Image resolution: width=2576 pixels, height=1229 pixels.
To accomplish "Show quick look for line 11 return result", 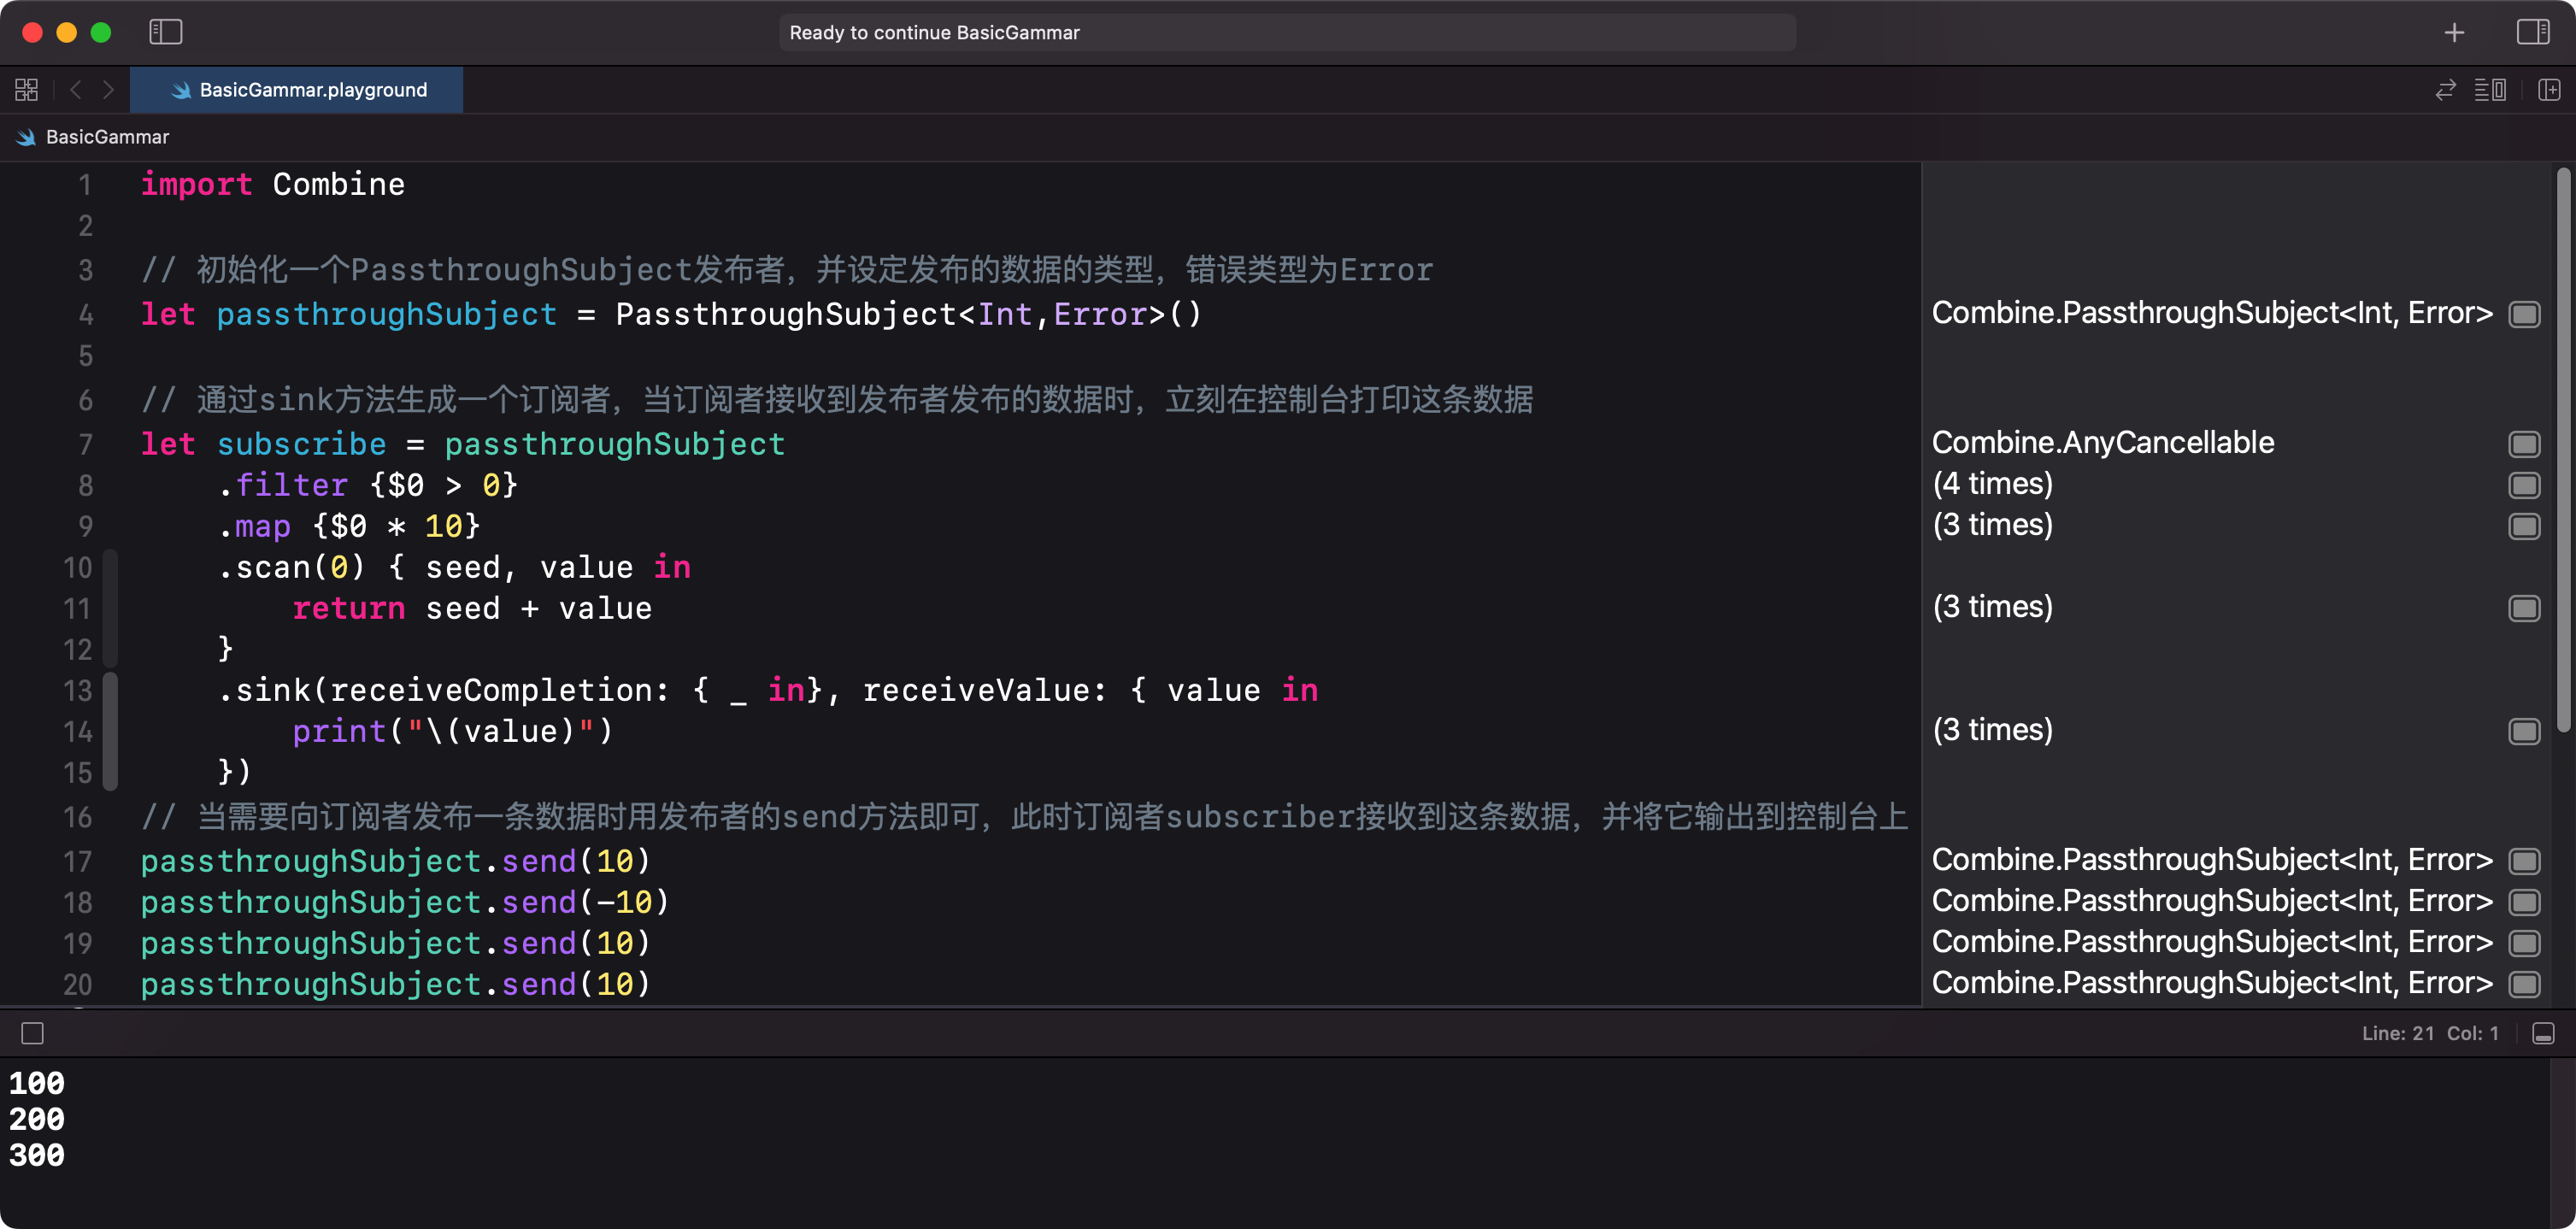I will coord(2524,608).
